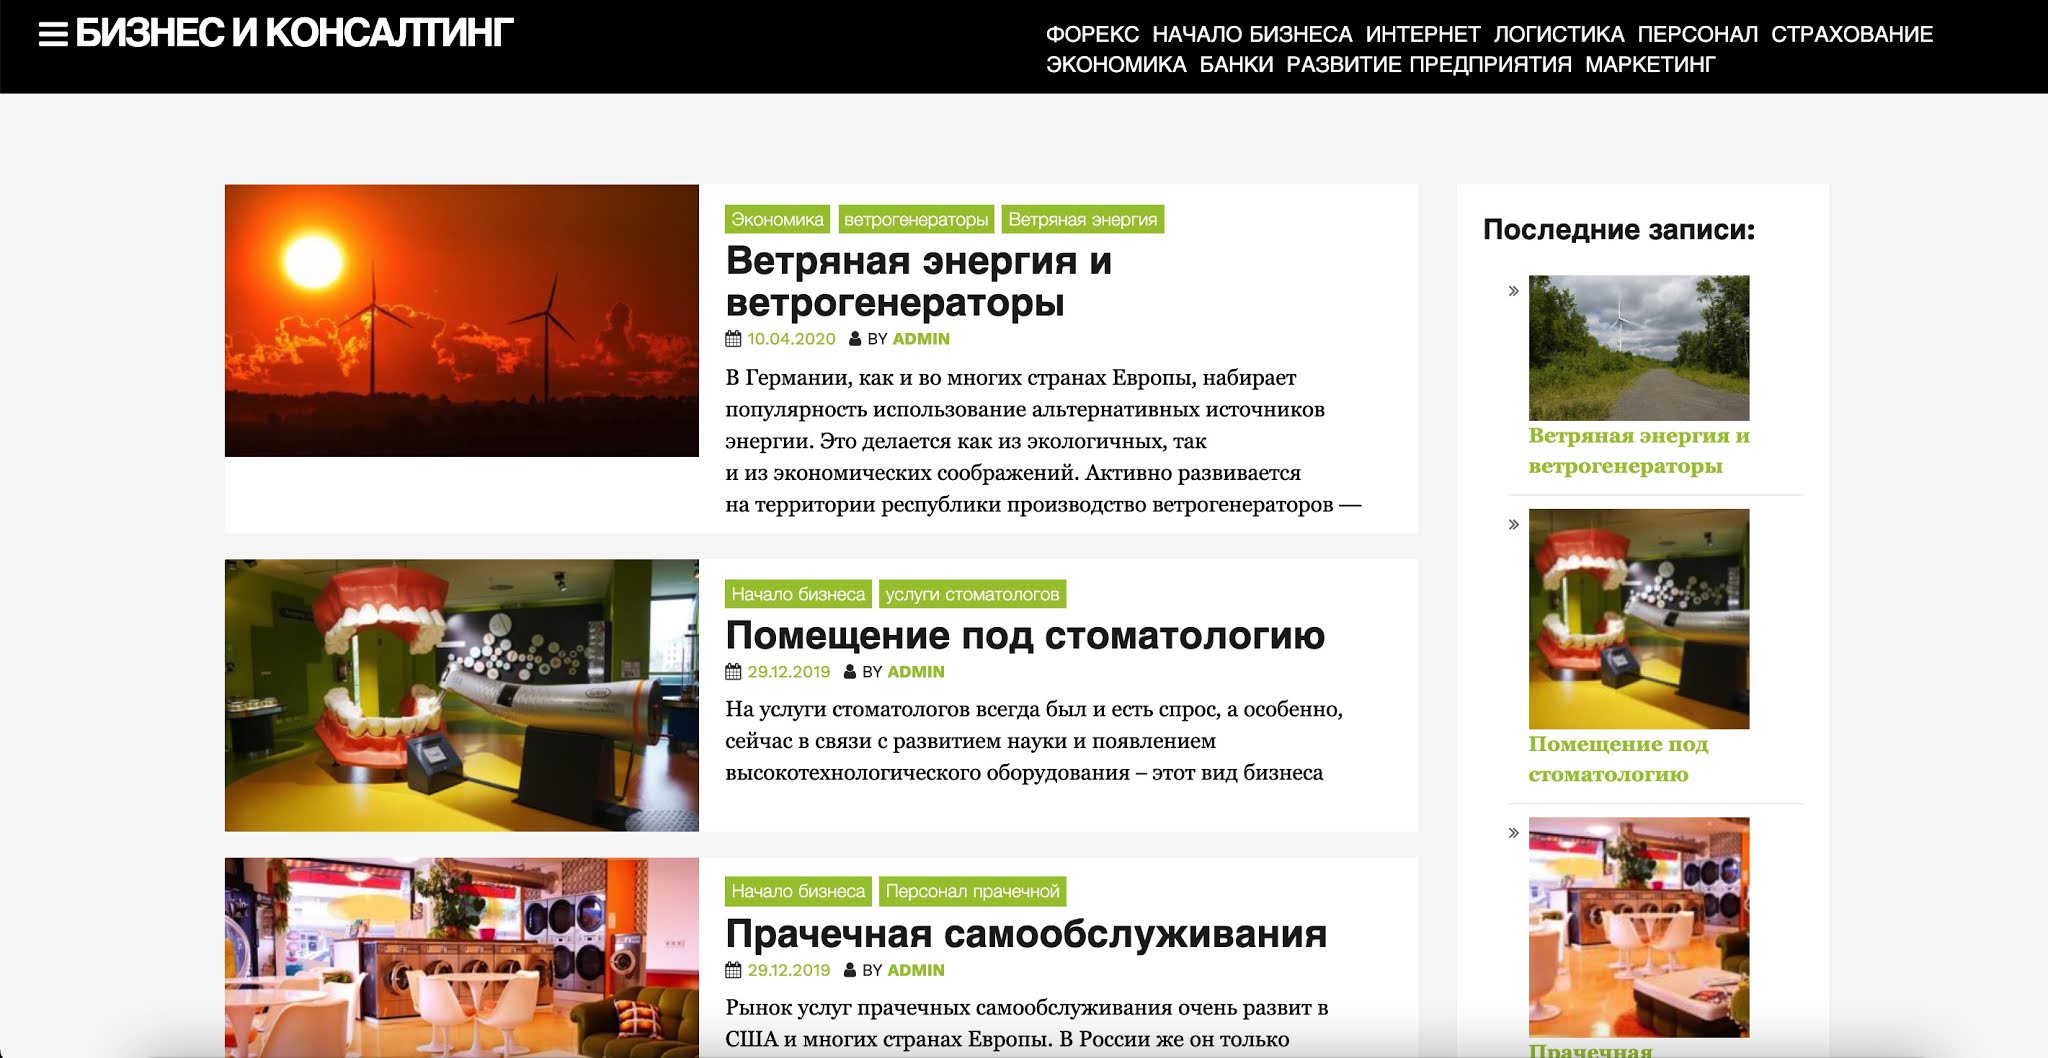
Task: Open sidebar thumbnail of giant teeth model
Action: tap(1639, 618)
